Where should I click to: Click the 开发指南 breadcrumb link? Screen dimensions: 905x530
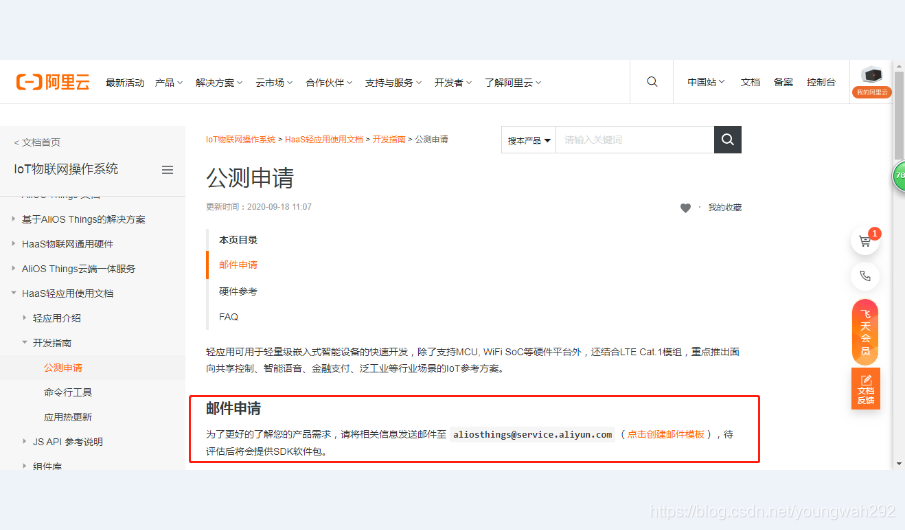[388, 139]
